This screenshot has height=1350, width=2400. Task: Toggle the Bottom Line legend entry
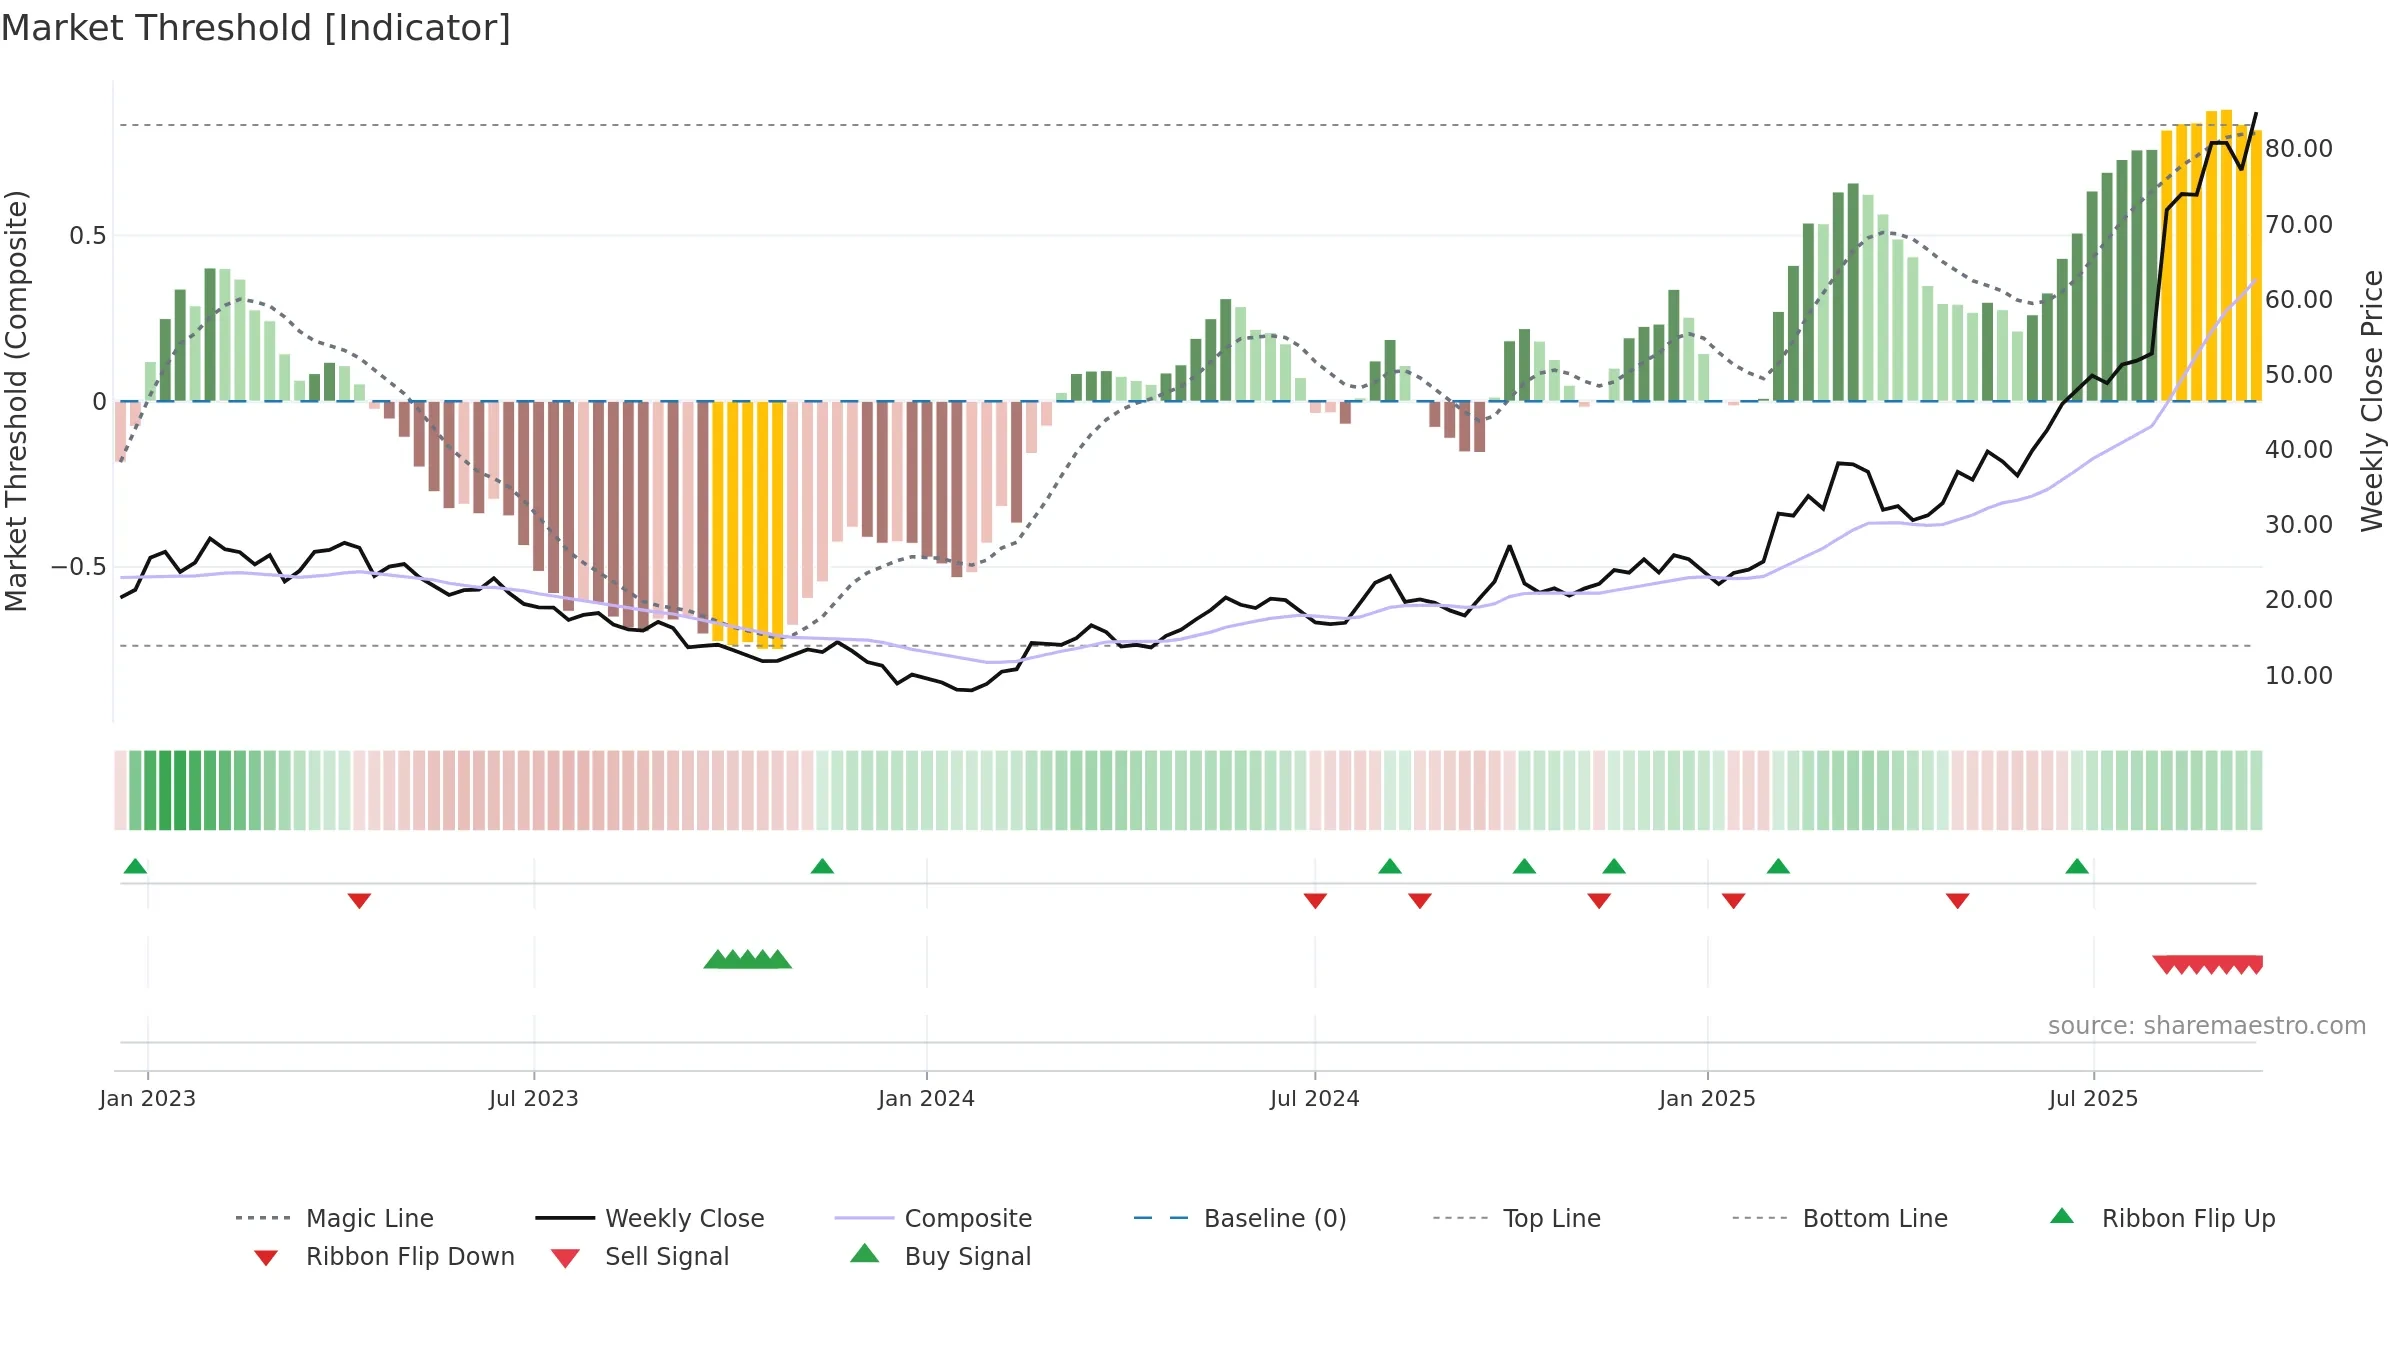point(1840,1218)
